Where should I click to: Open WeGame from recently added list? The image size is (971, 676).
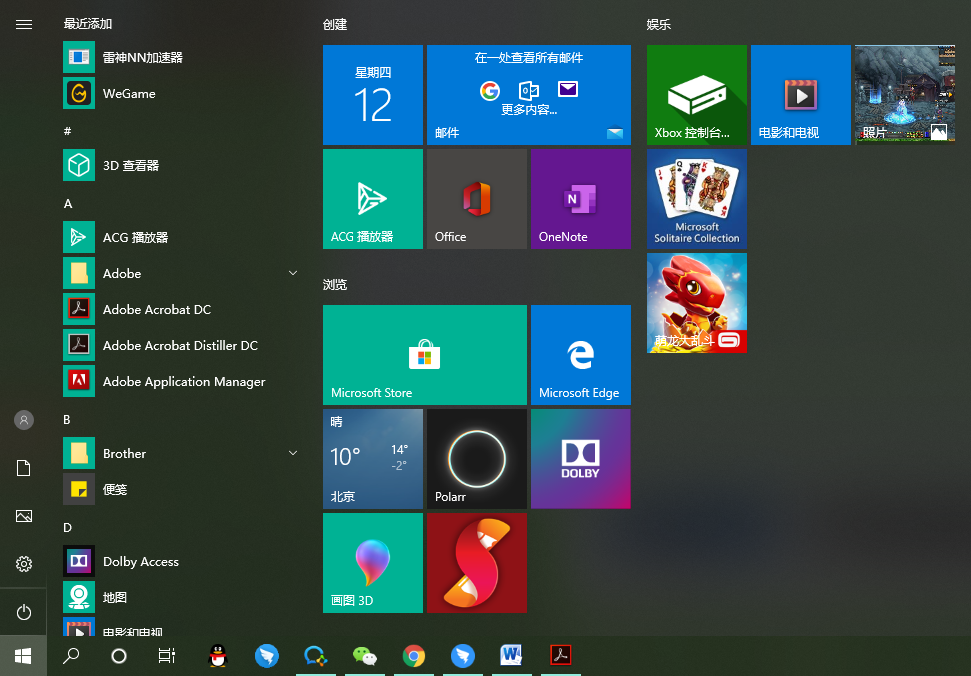tap(129, 94)
